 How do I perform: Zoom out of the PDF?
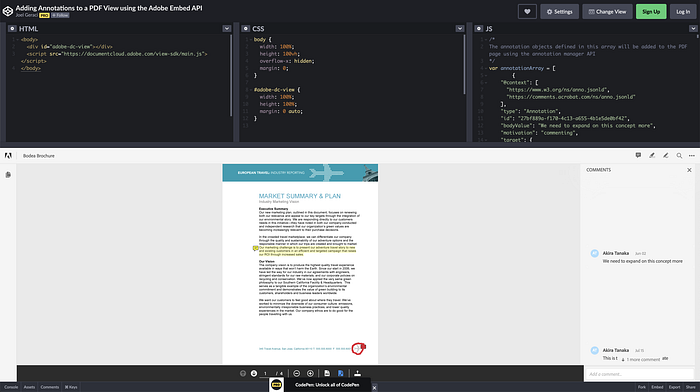tap(296, 373)
